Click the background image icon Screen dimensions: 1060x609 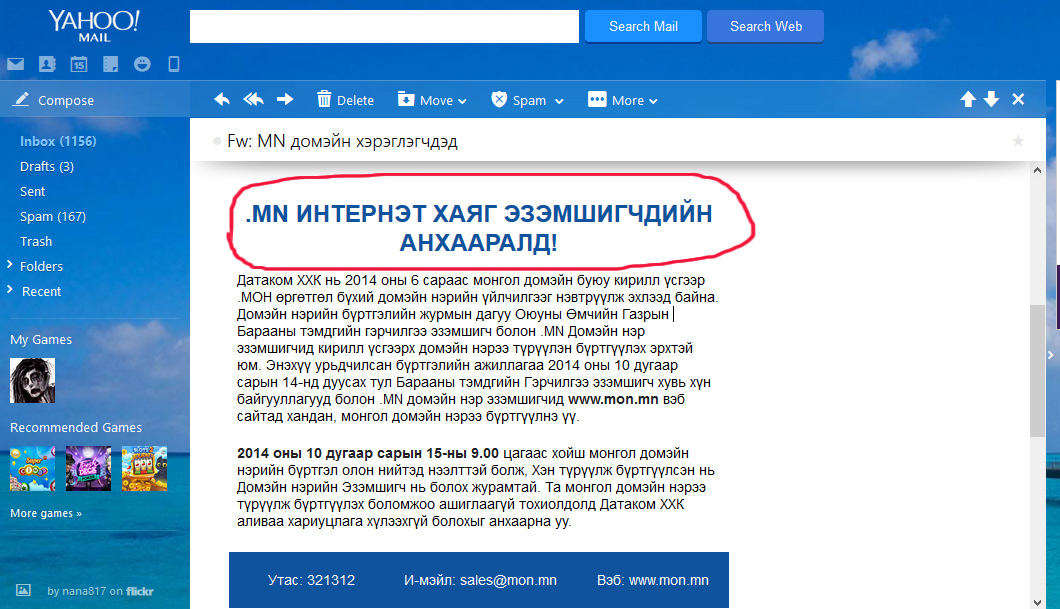tap(23, 590)
